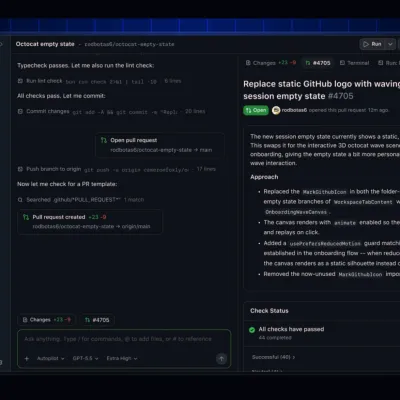Click 'All checks pass. Let me commit:' text

[x=61, y=96]
